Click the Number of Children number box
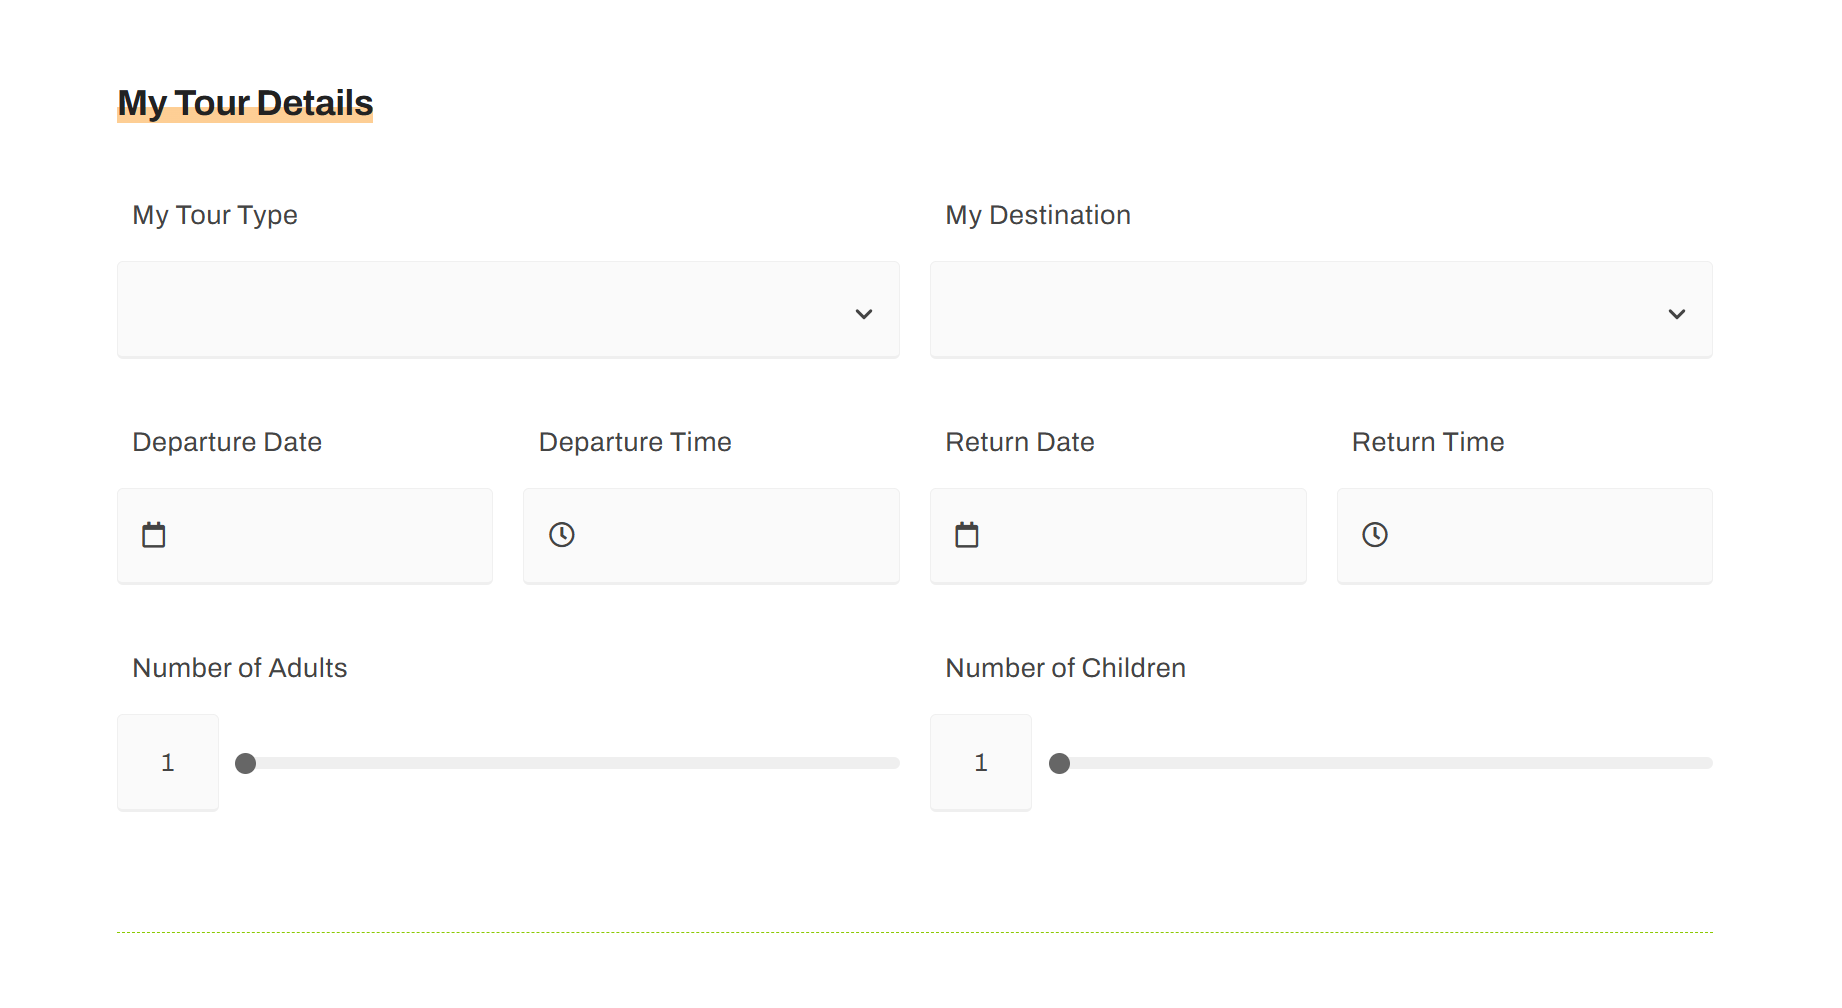 (981, 763)
